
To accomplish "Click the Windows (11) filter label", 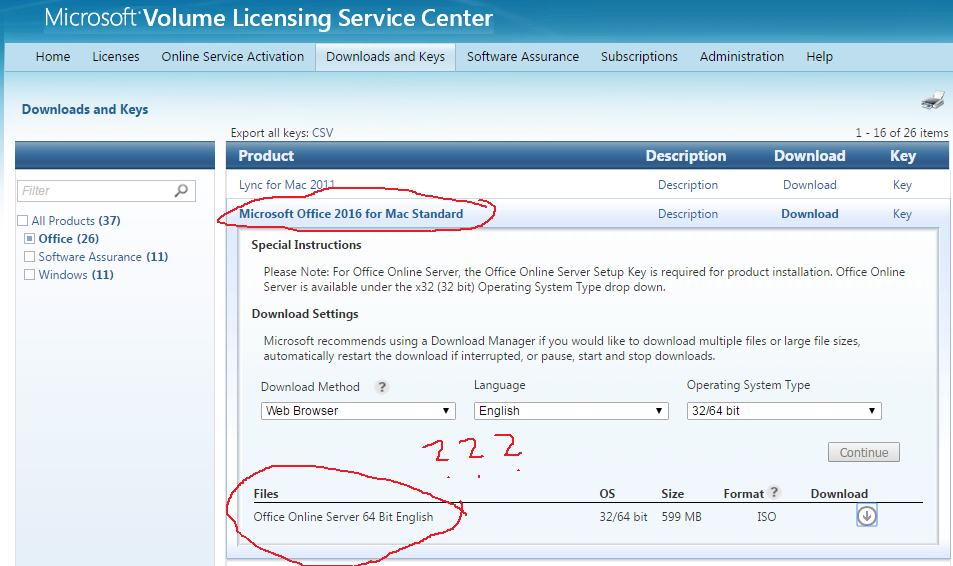I will click(76, 275).
